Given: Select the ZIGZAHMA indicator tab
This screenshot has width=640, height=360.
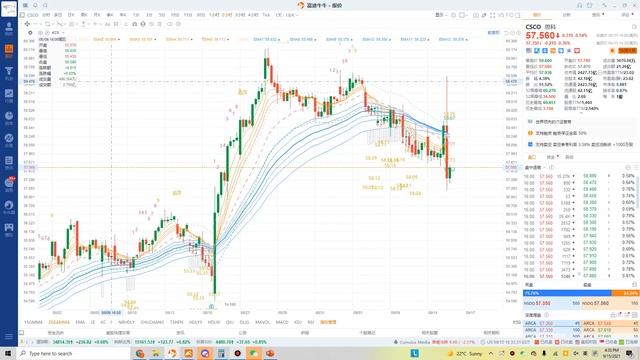Looking at the screenshot, I should [59, 322].
